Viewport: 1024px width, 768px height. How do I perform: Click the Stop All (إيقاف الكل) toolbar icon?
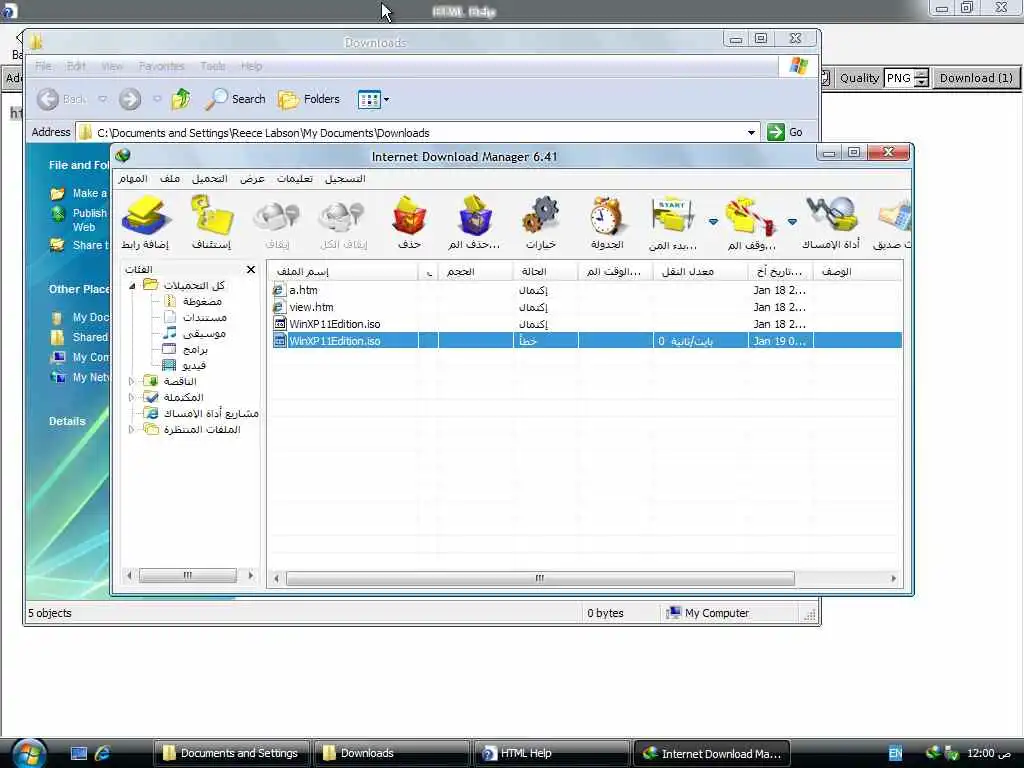point(344,223)
